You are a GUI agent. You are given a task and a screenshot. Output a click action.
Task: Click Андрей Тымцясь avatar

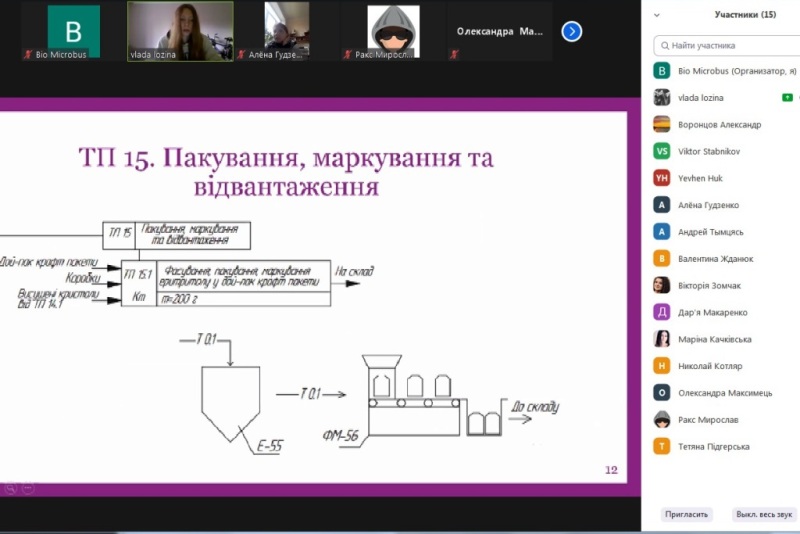coord(662,232)
